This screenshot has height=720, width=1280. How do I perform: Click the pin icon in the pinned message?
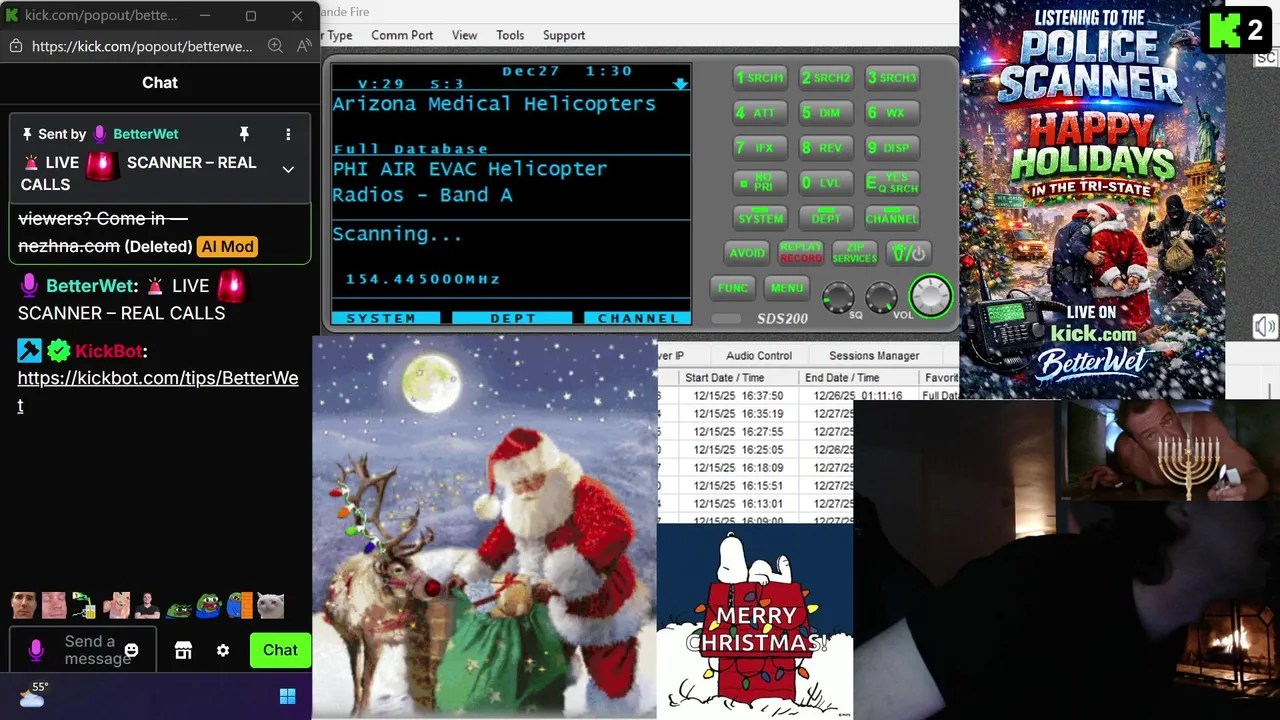[x=243, y=134]
